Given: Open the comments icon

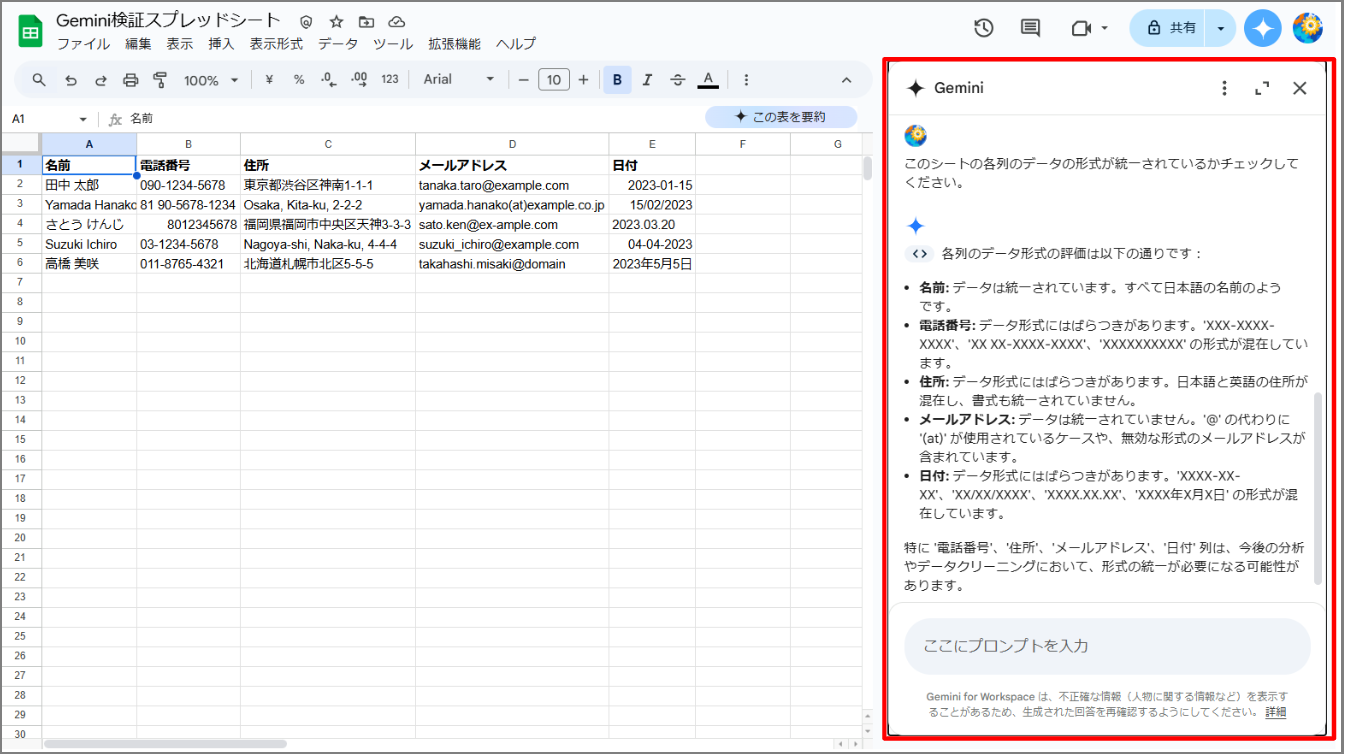Looking at the screenshot, I should coord(1030,28).
